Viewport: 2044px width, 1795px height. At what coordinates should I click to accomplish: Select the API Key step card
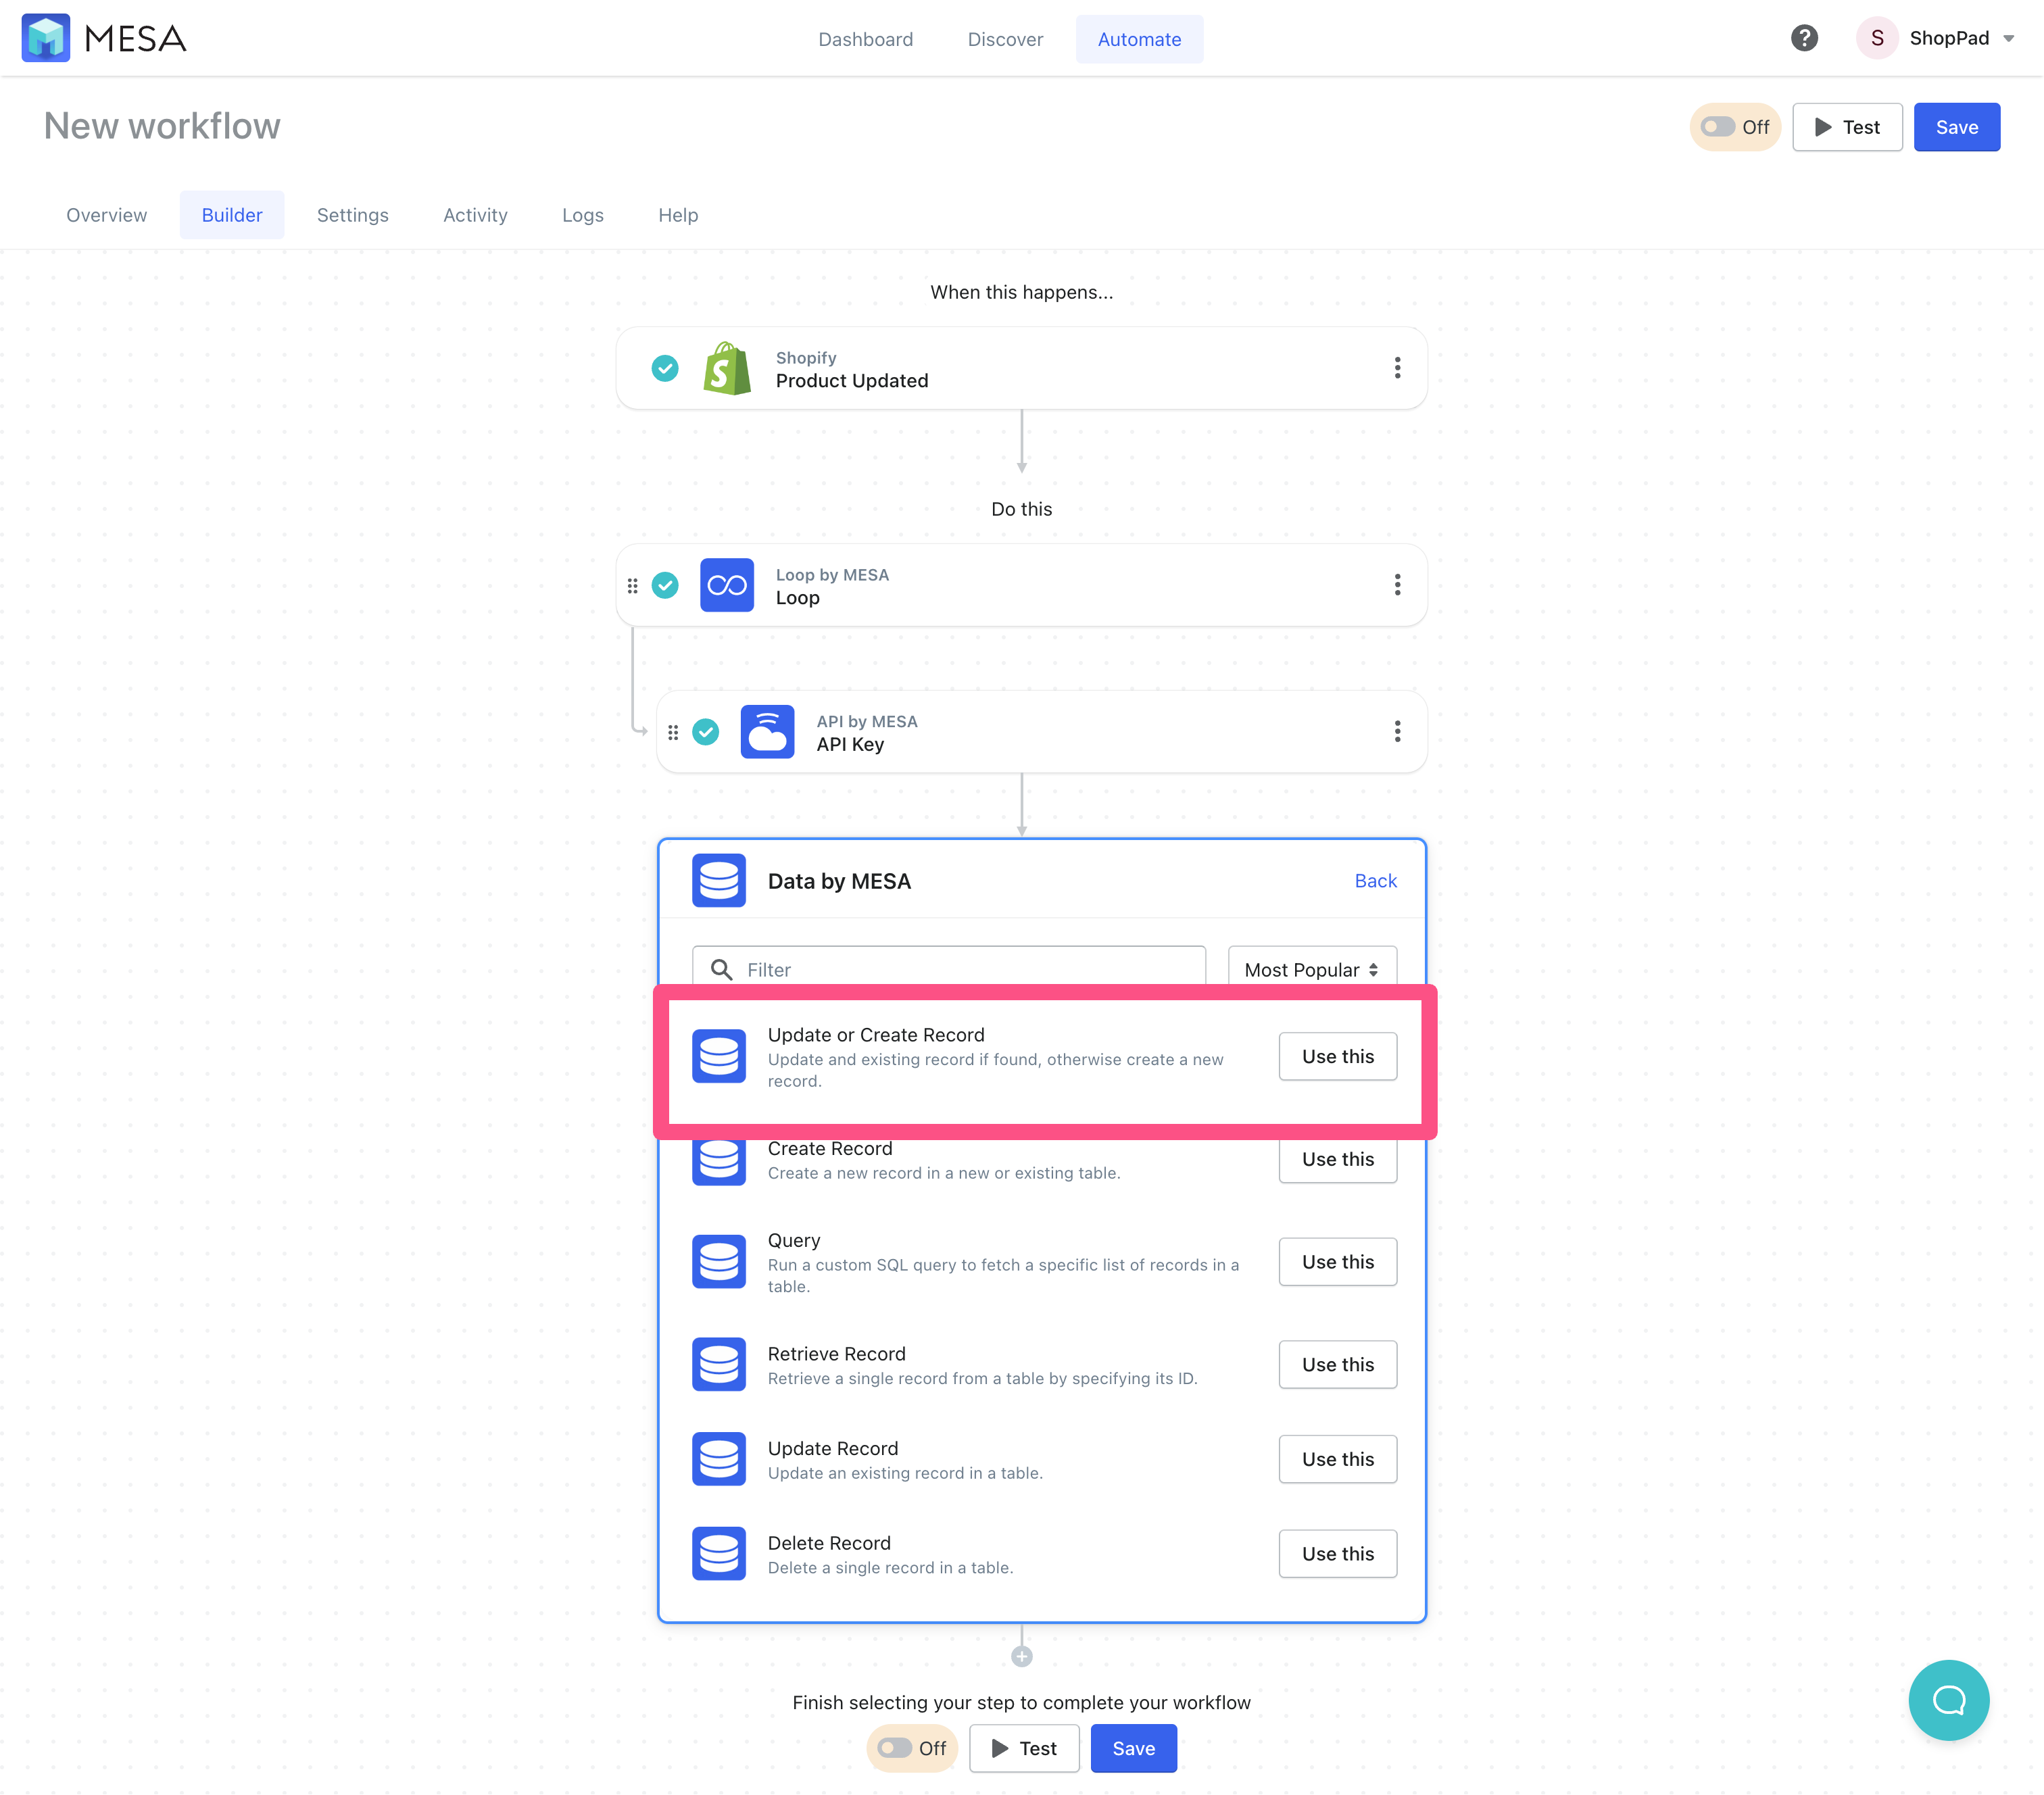1041,732
